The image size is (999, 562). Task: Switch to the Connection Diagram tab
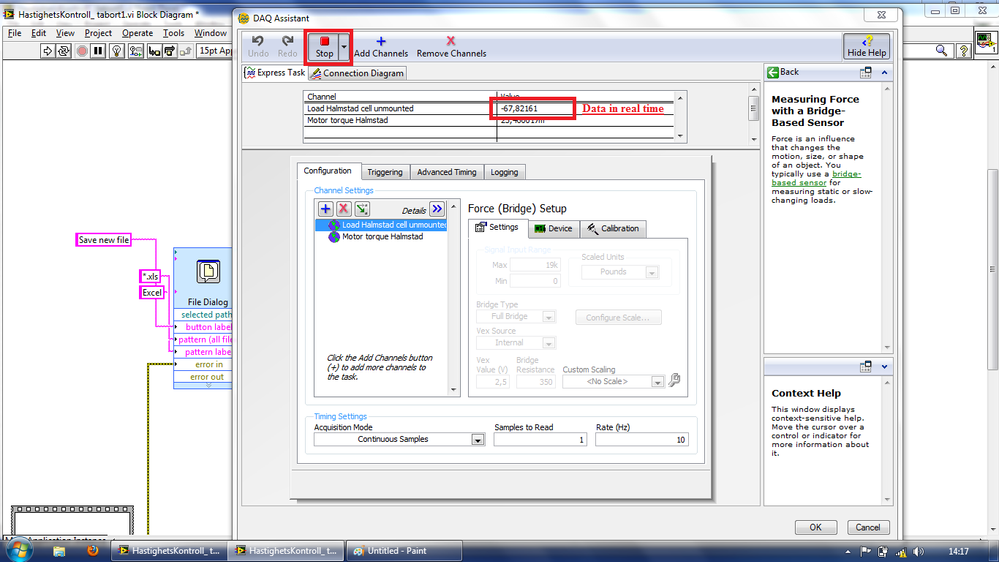(x=357, y=73)
